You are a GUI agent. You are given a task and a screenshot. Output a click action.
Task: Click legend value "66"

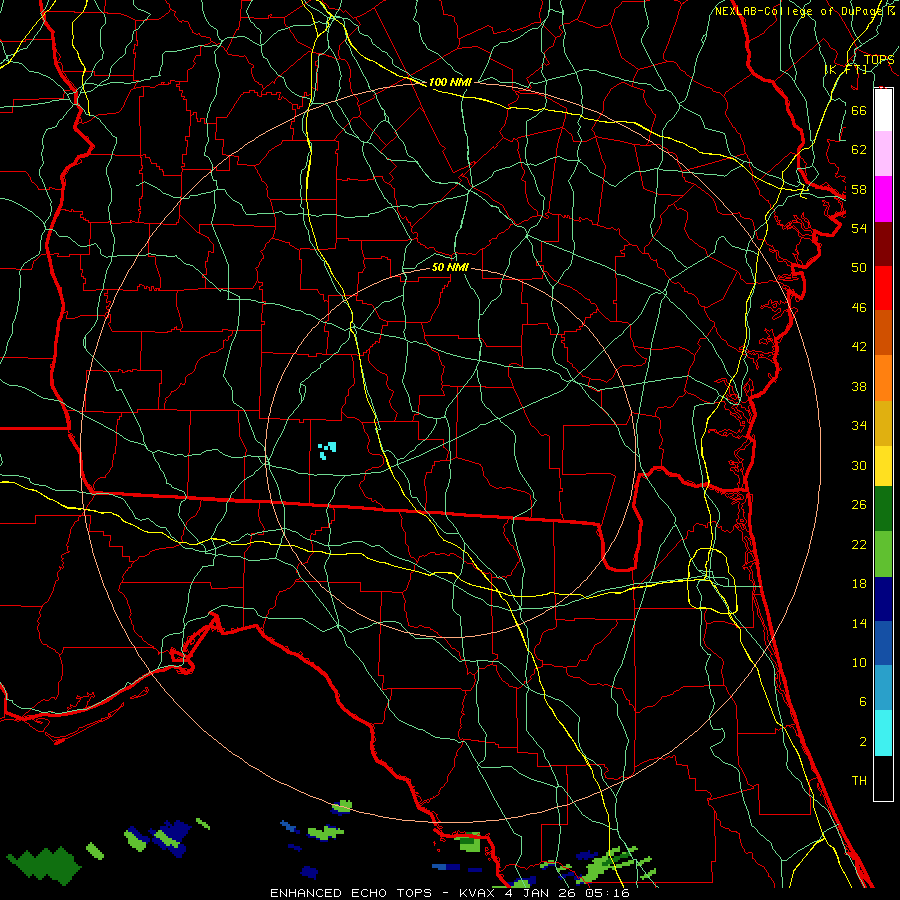pos(859,110)
